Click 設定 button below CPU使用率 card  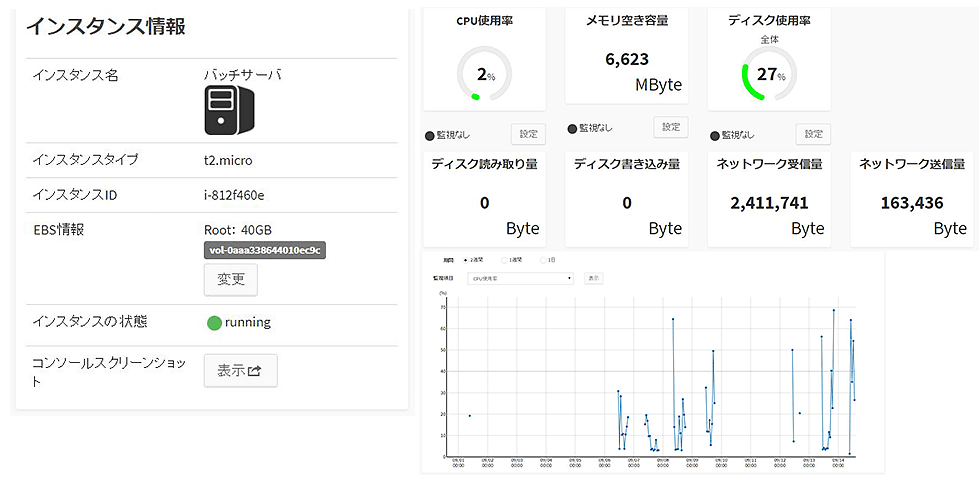tap(528, 134)
